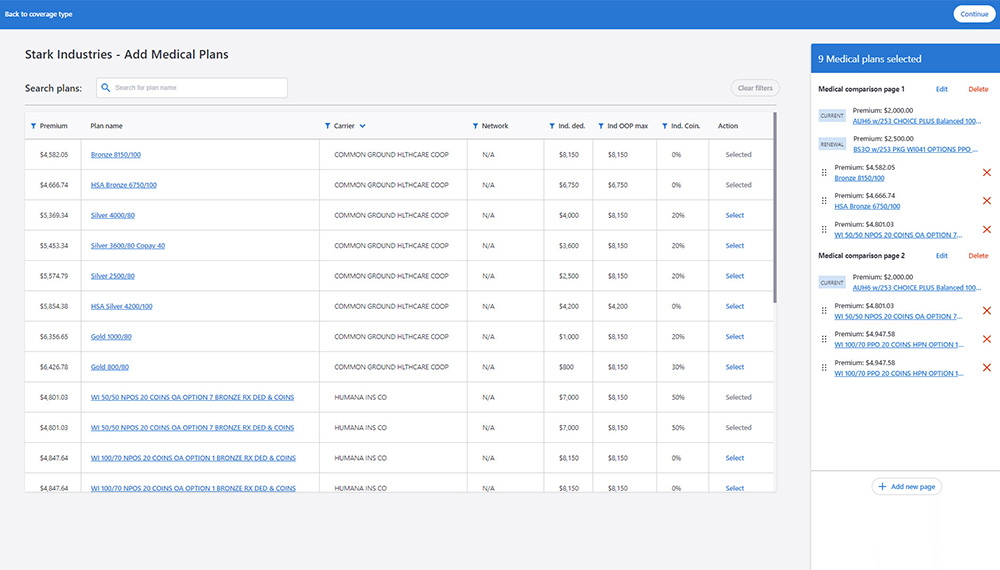The image size is (1000, 570).
Task: Clear all filters
Action: [x=754, y=88]
